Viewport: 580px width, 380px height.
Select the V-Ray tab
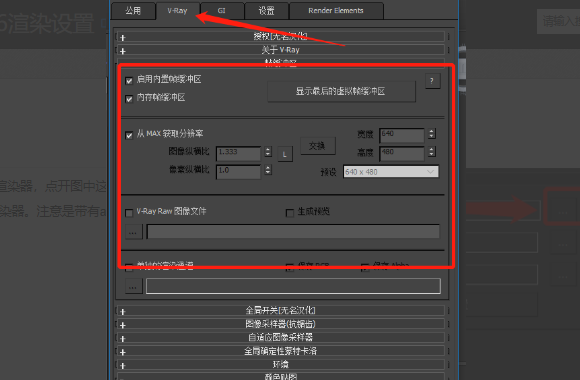coord(178,11)
